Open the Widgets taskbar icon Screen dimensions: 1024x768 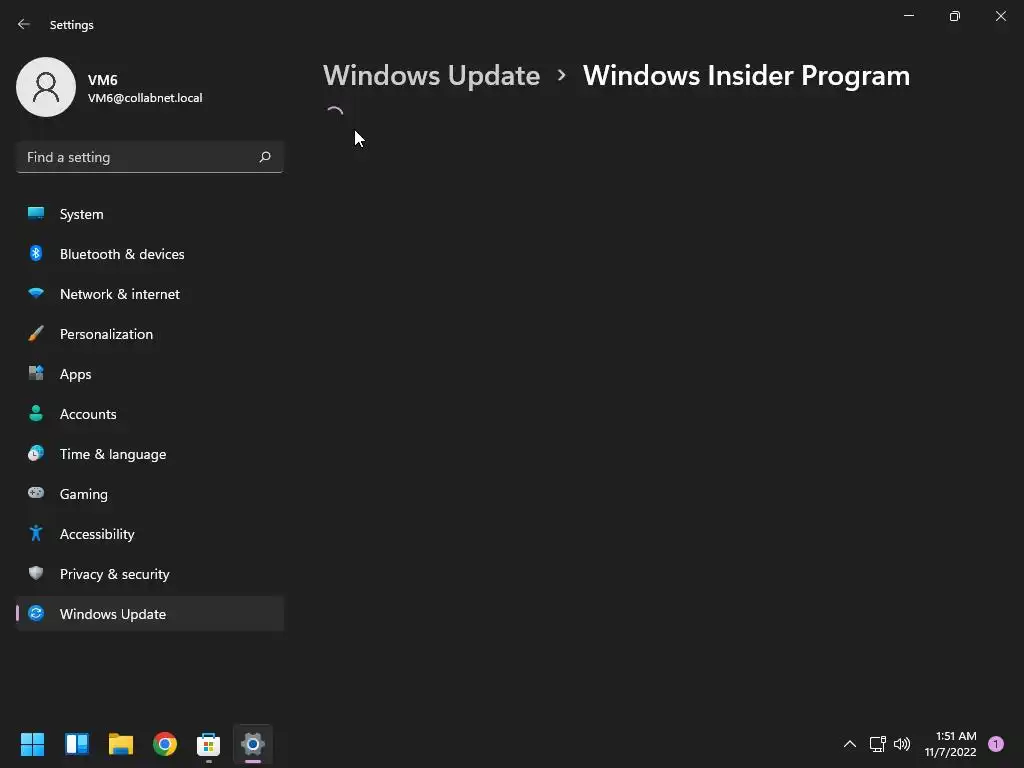coord(77,744)
